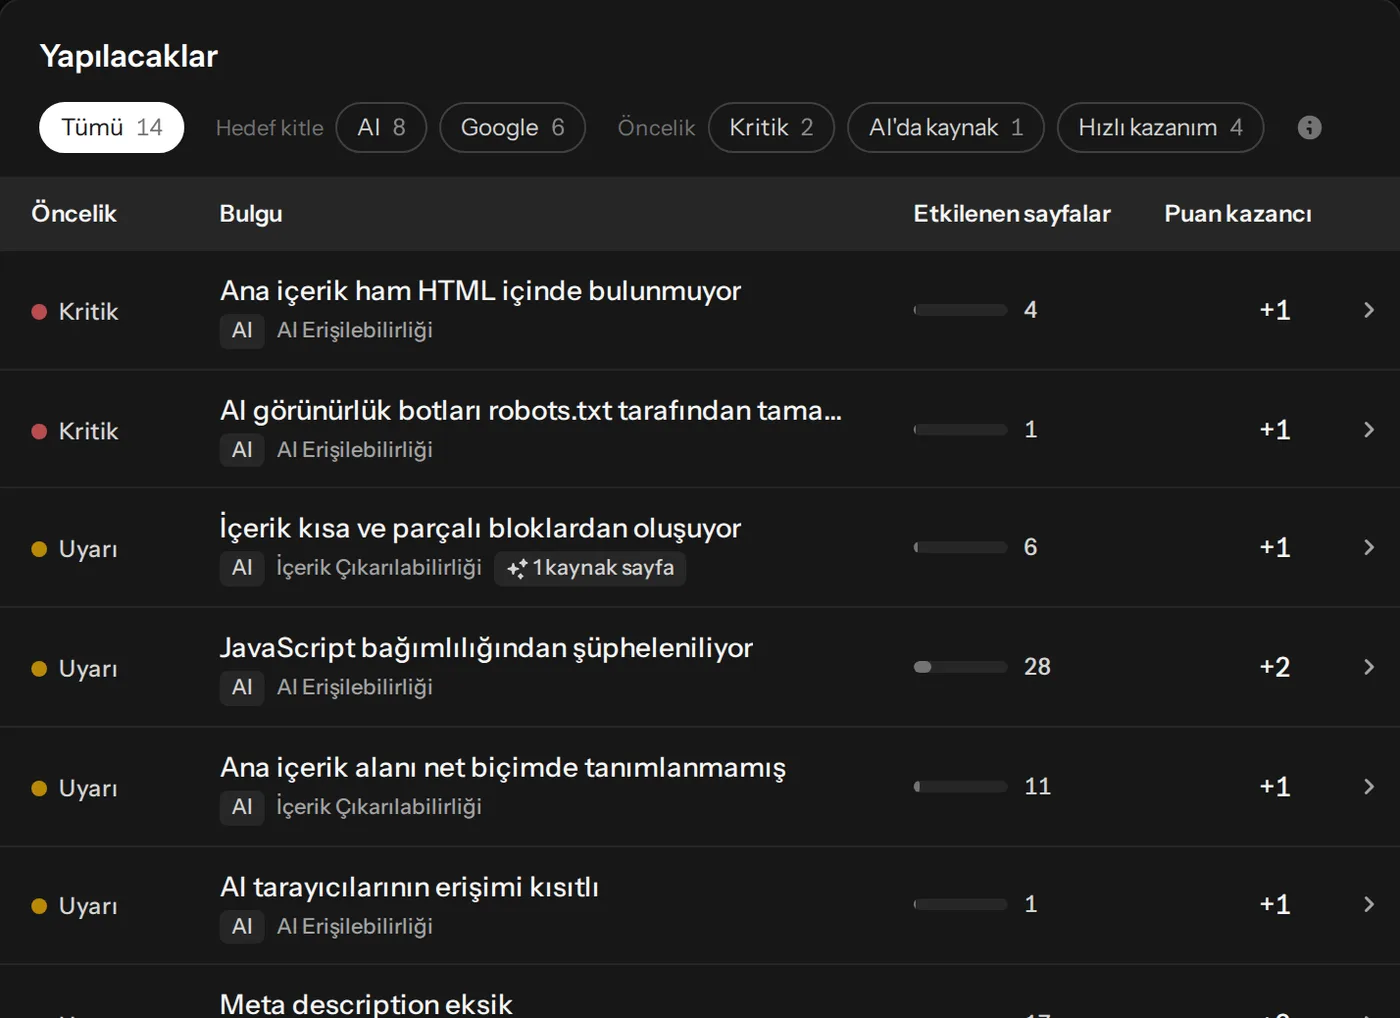Click the red Kritik dot in 'Ana içerik ham HTML' row
This screenshot has height=1018, width=1400.
(x=39, y=312)
